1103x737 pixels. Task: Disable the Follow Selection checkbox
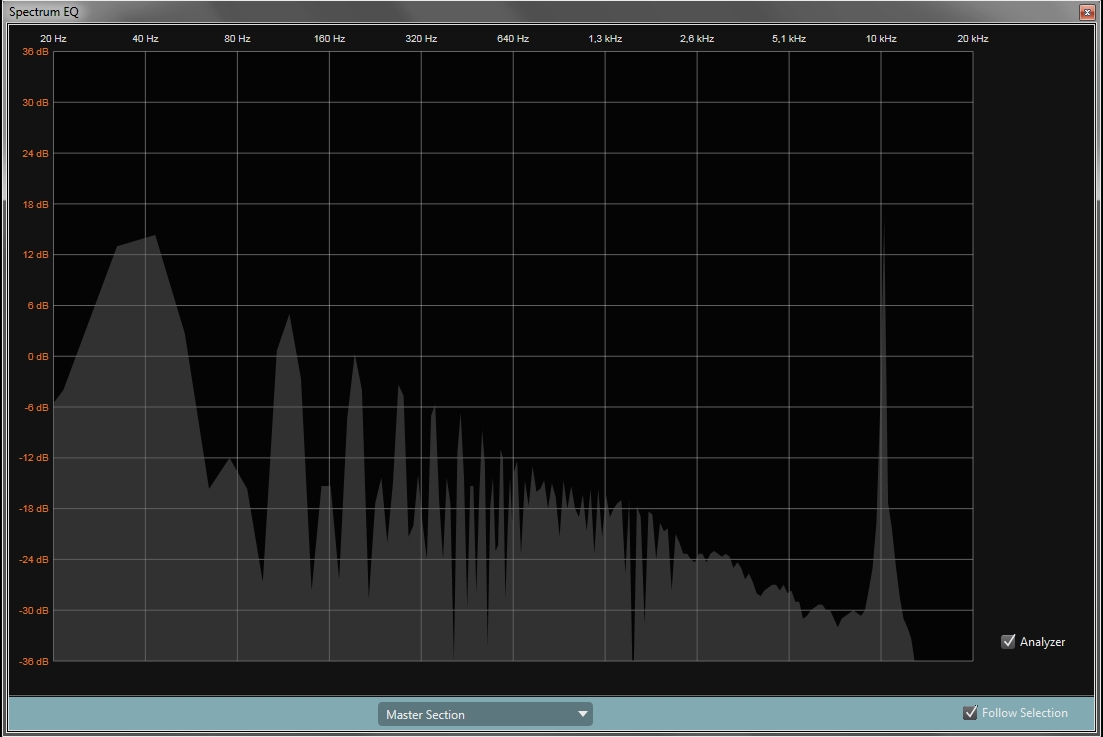pos(970,713)
